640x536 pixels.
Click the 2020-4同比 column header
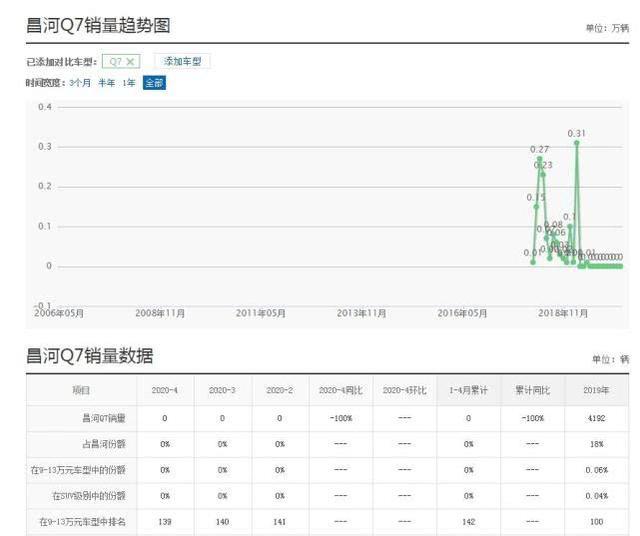[x=340, y=390]
